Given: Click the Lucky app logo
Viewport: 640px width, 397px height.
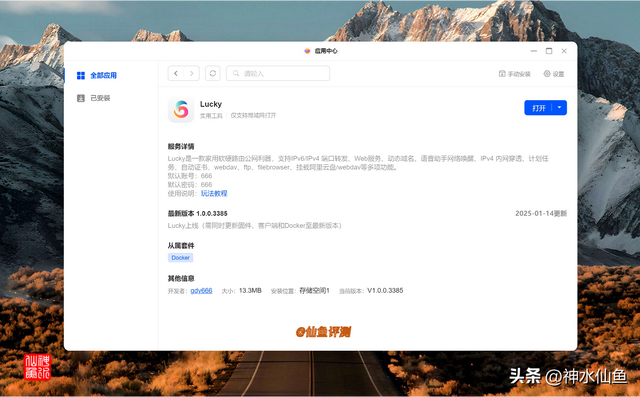Looking at the screenshot, I should pyautogui.click(x=181, y=109).
